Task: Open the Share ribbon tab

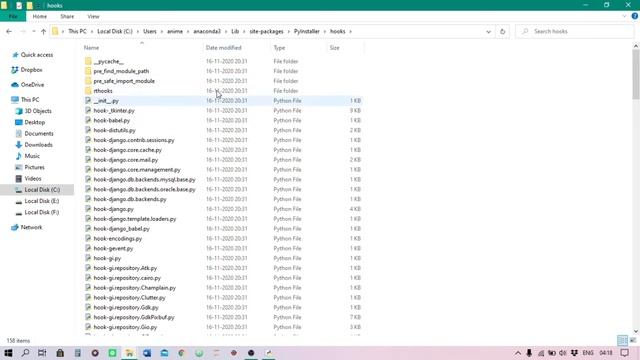Action: coord(67,16)
